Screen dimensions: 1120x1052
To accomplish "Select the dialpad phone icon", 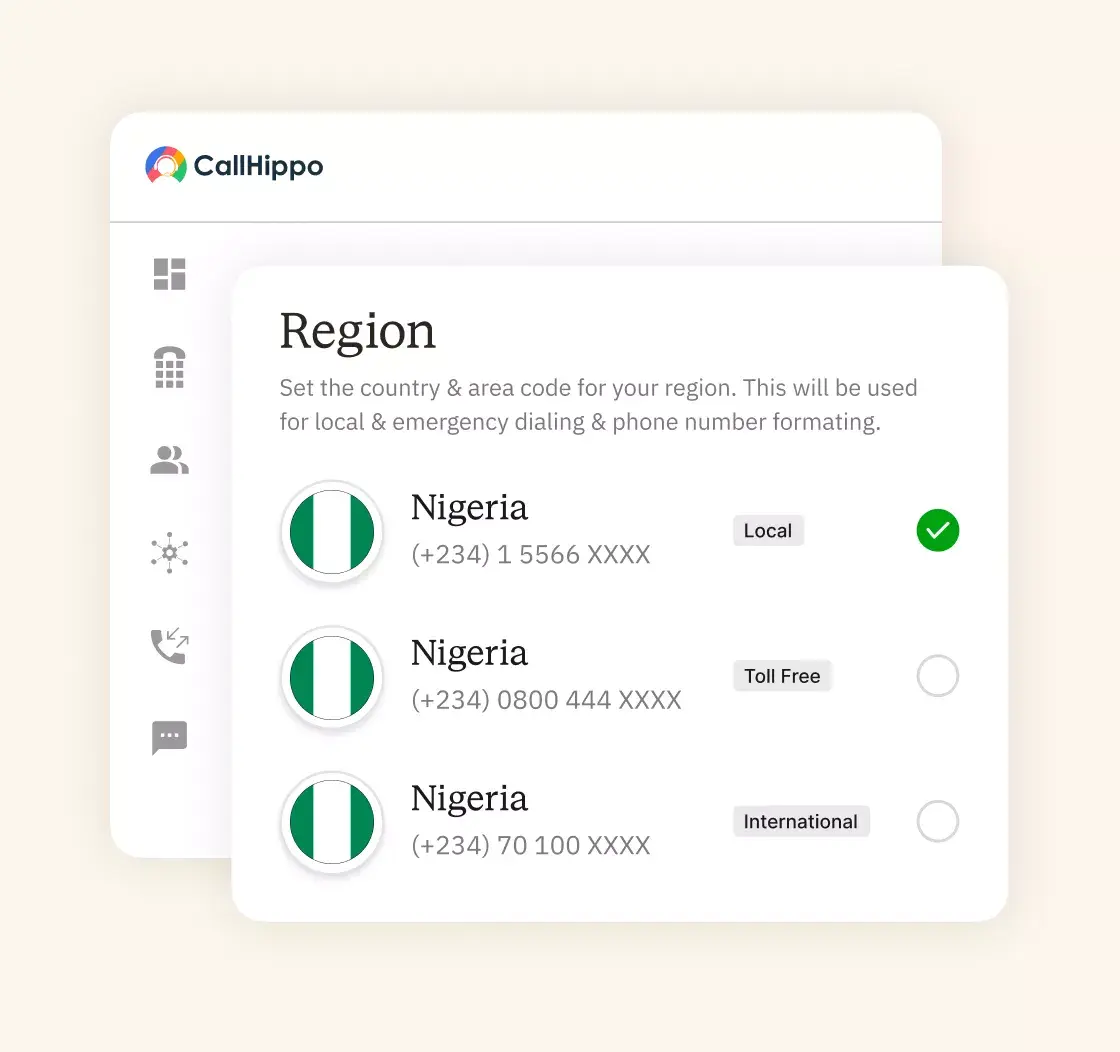I will [x=170, y=367].
